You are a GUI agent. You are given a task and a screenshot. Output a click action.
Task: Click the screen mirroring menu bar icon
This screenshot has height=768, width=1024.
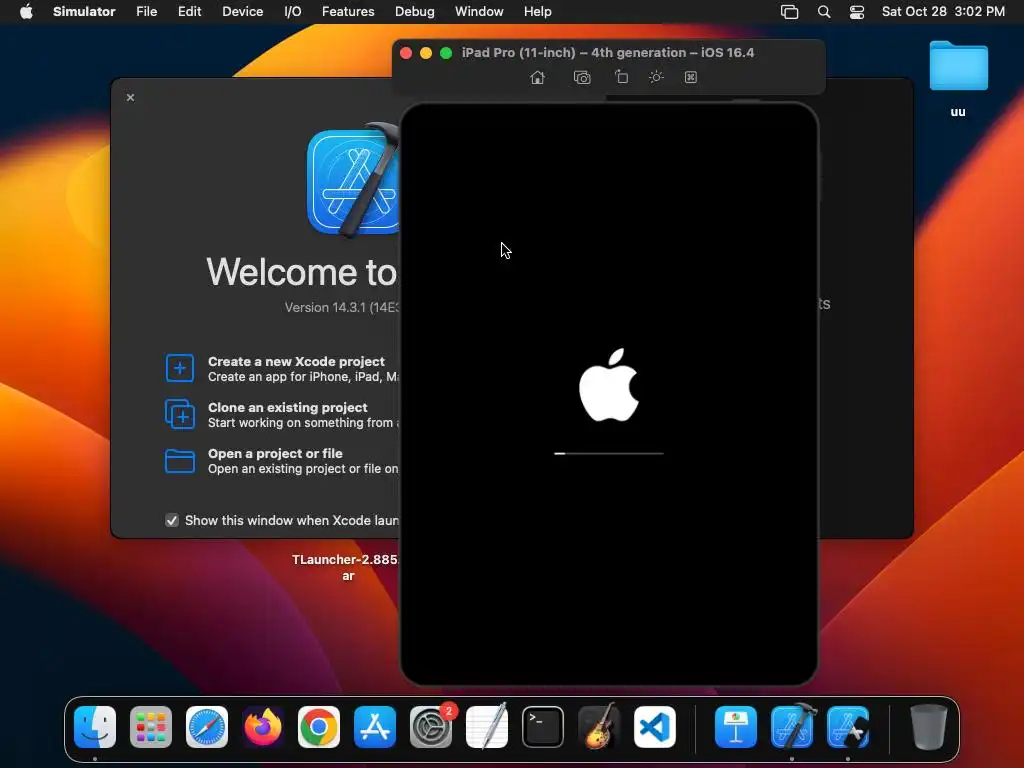[x=790, y=12]
